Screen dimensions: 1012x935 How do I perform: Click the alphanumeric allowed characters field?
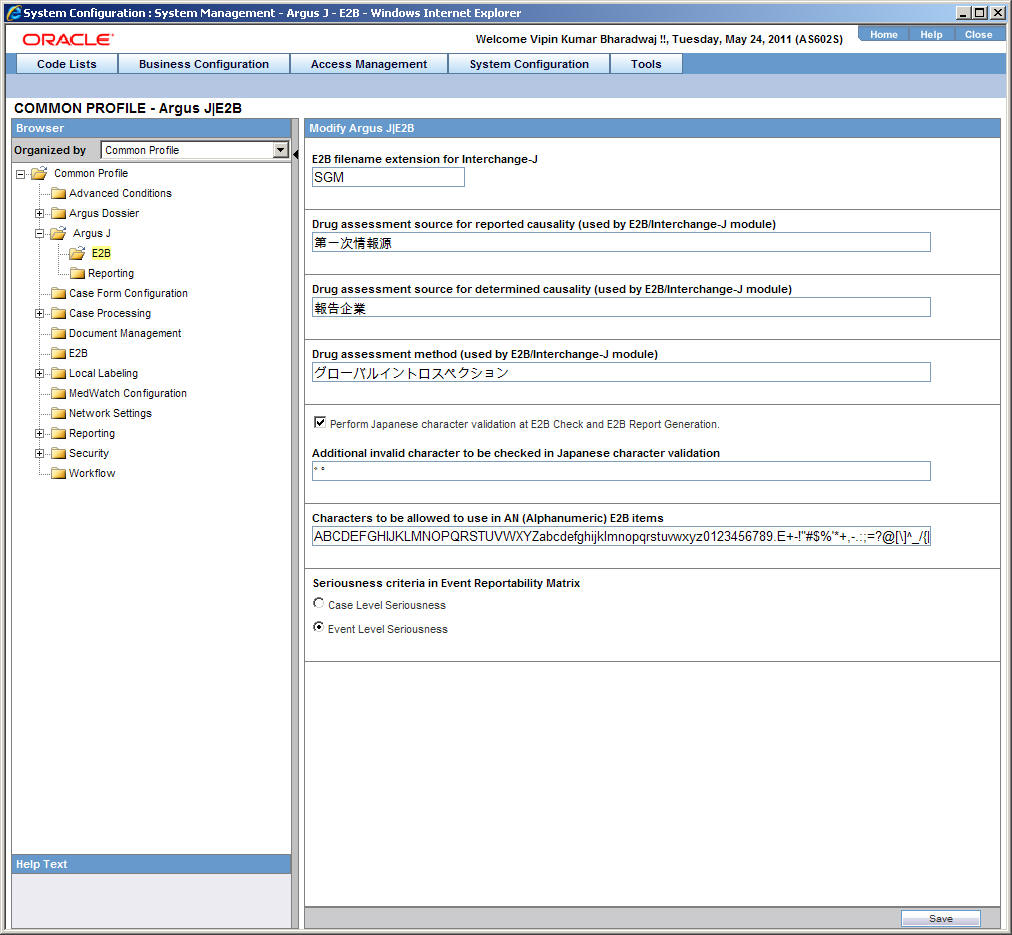tap(621, 536)
